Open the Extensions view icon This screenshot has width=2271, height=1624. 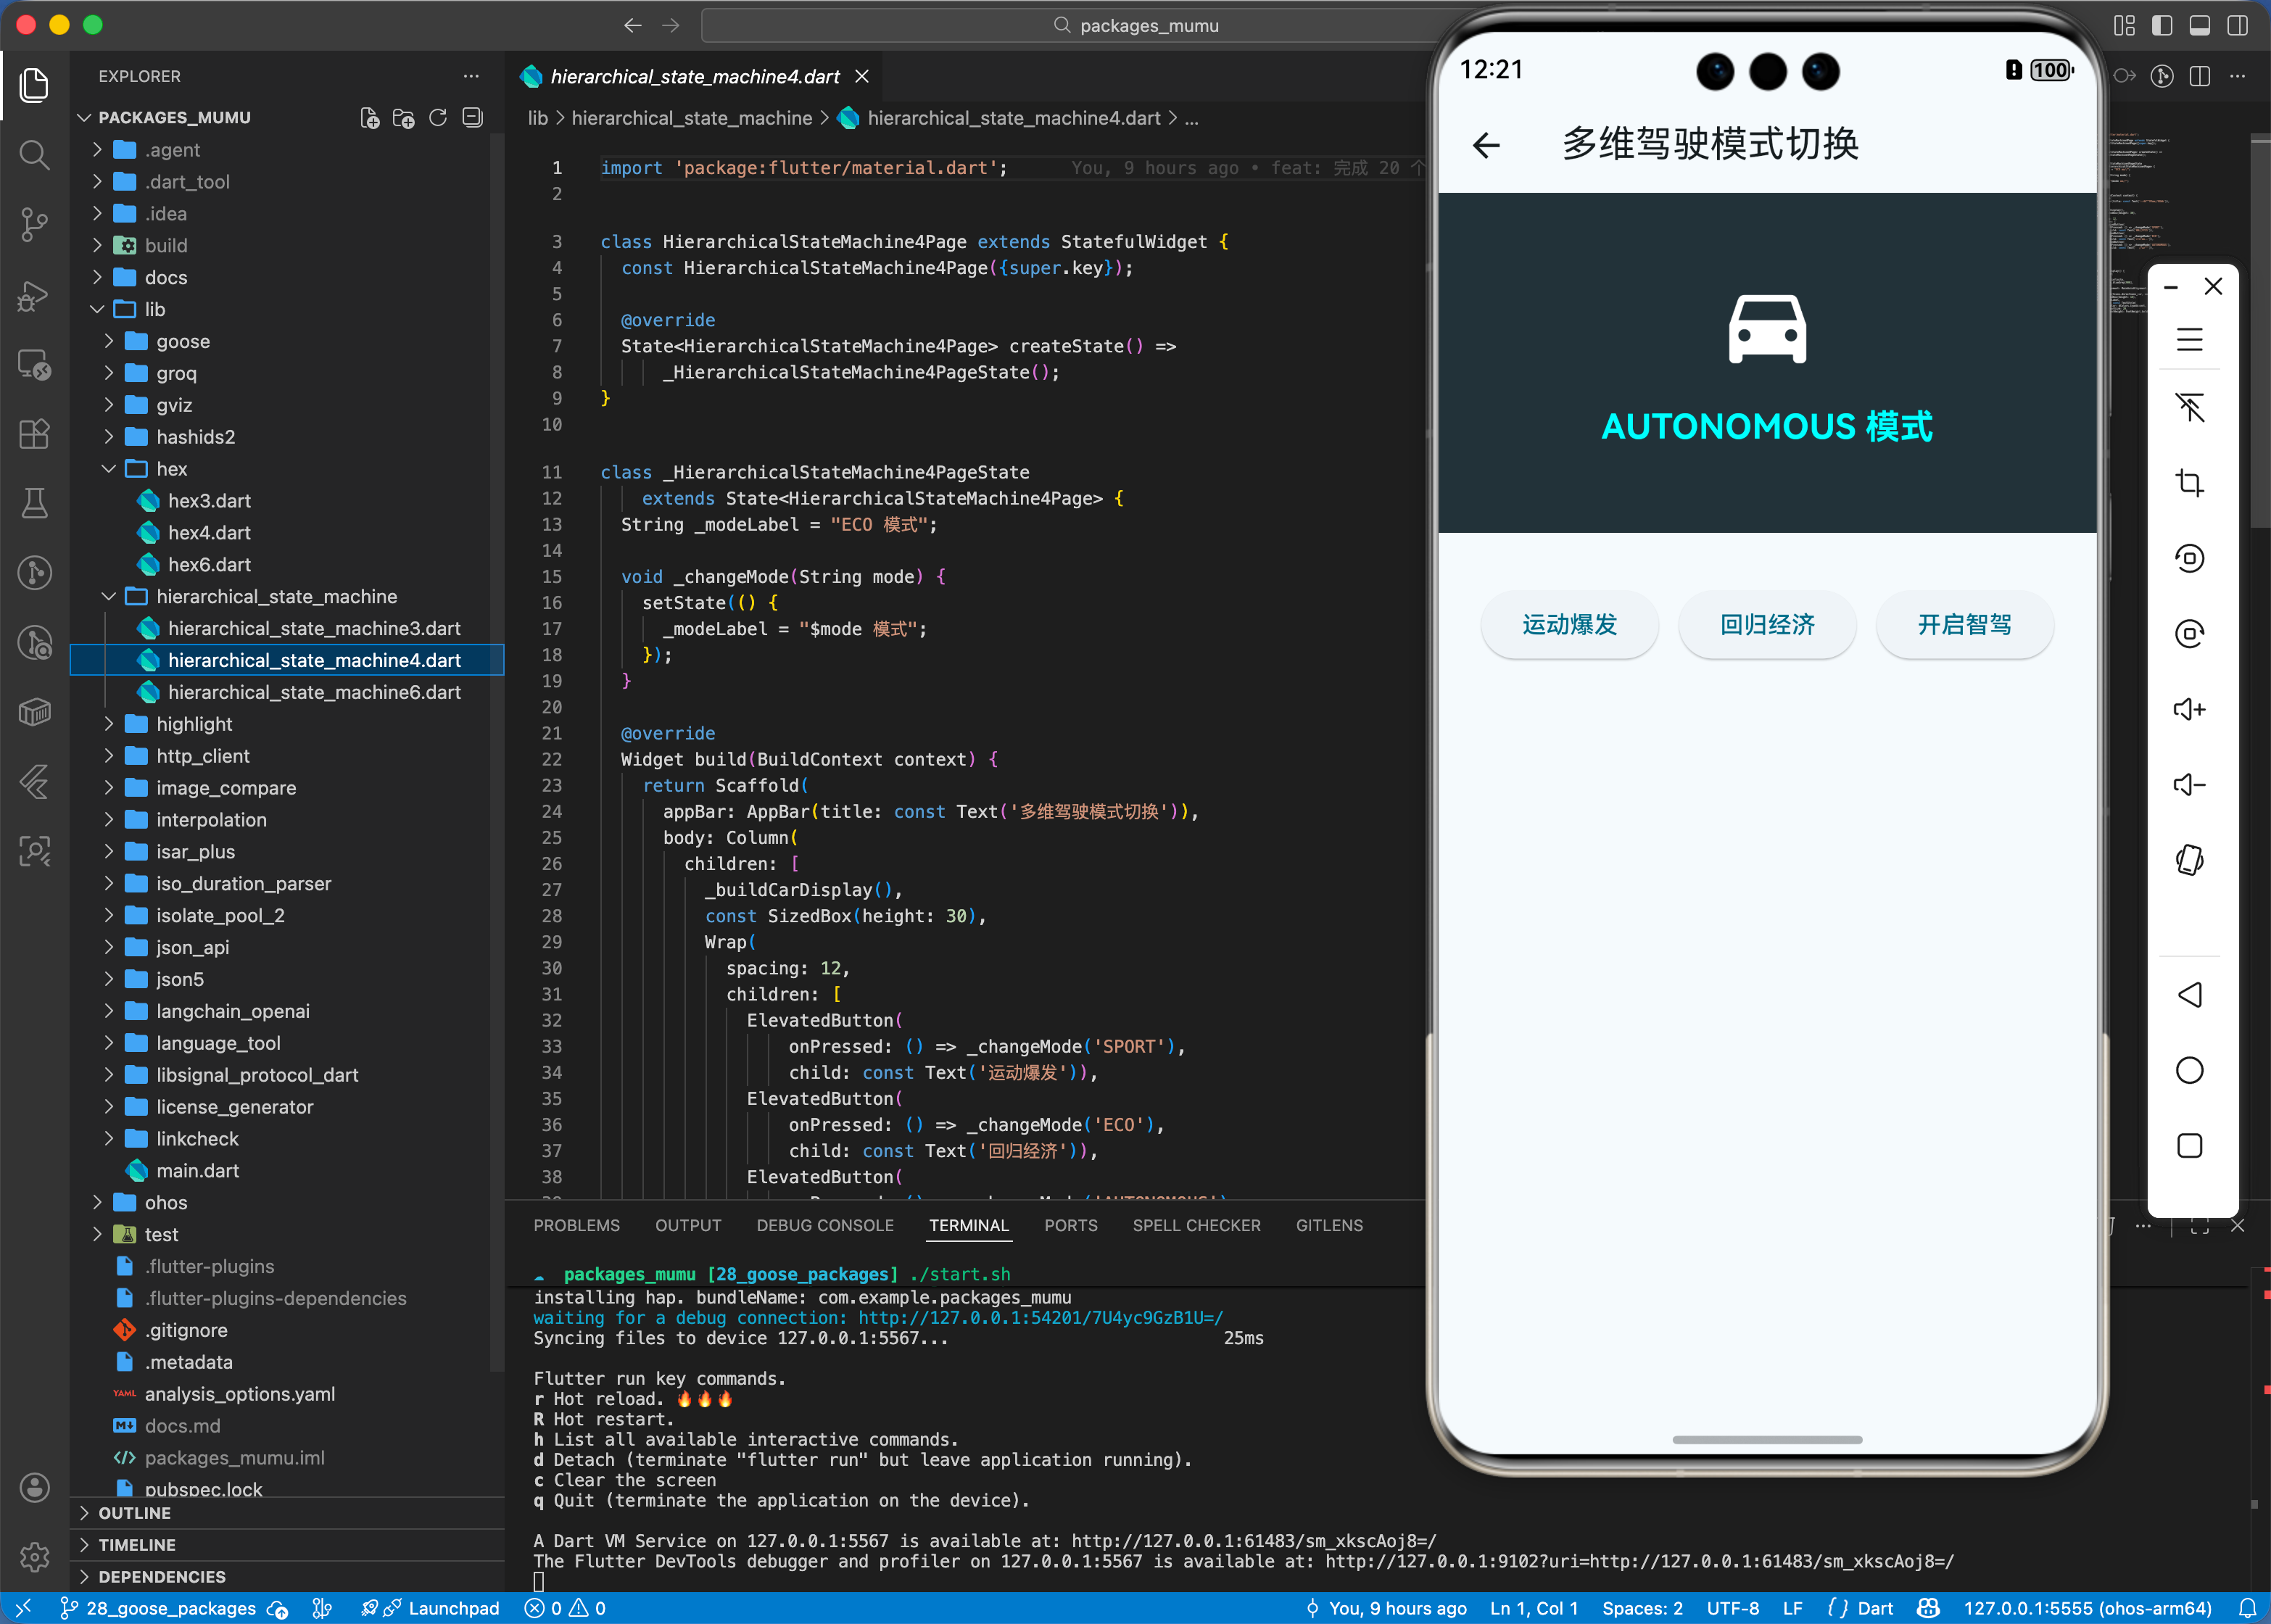coord(34,434)
